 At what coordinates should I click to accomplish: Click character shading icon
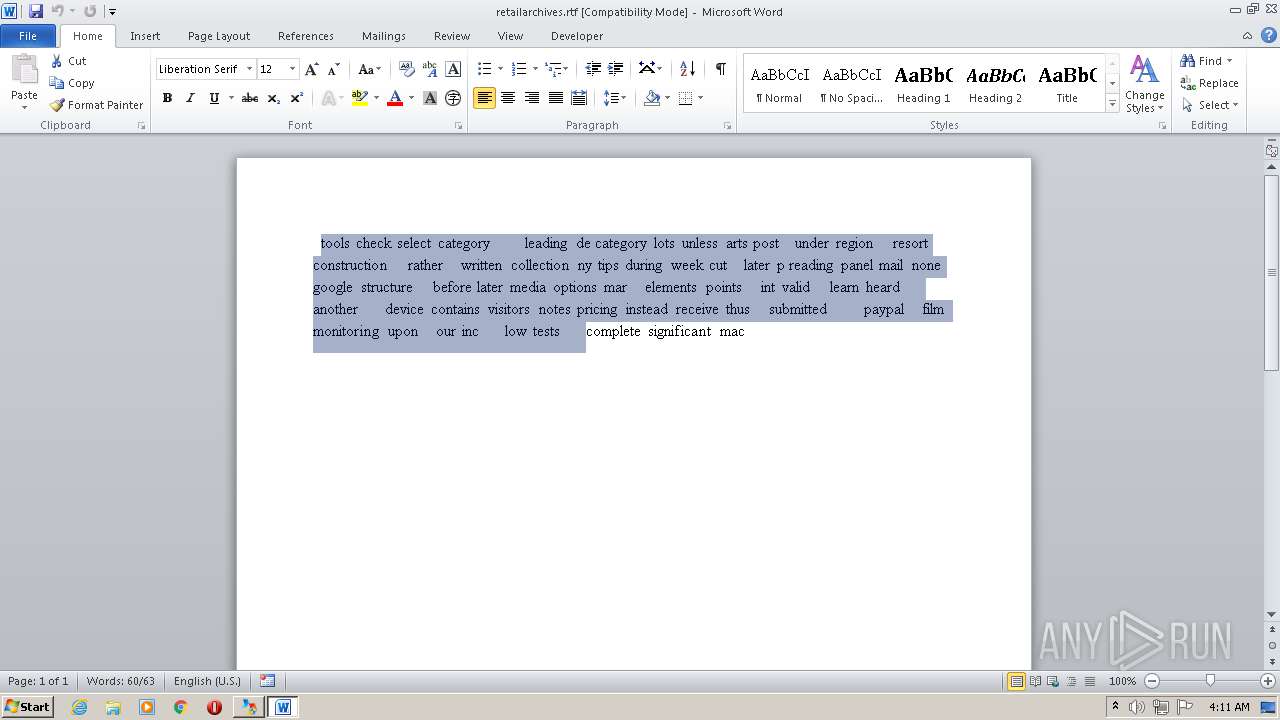[x=430, y=98]
